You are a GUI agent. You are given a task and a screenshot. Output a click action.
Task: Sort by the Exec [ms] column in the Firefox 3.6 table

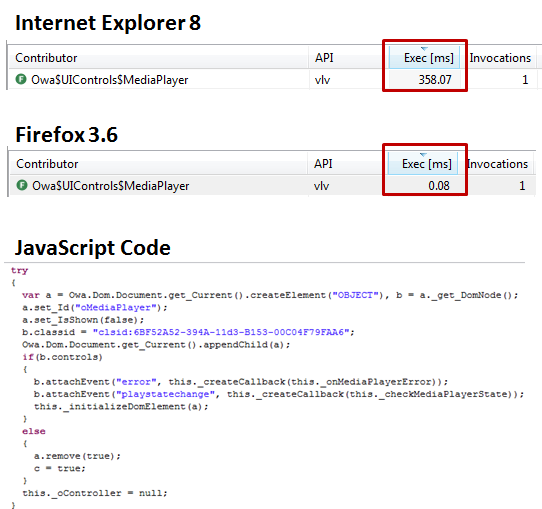point(423,163)
